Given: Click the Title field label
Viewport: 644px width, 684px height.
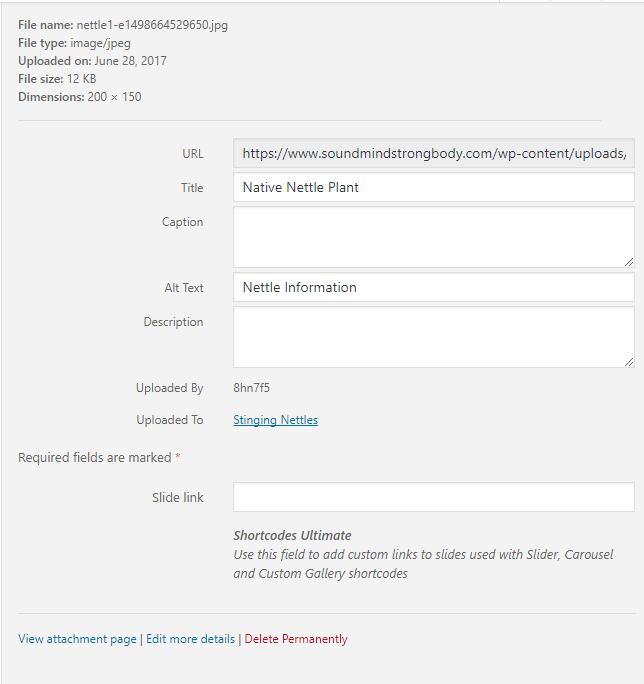Looking at the screenshot, I should [x=192, y=188].
